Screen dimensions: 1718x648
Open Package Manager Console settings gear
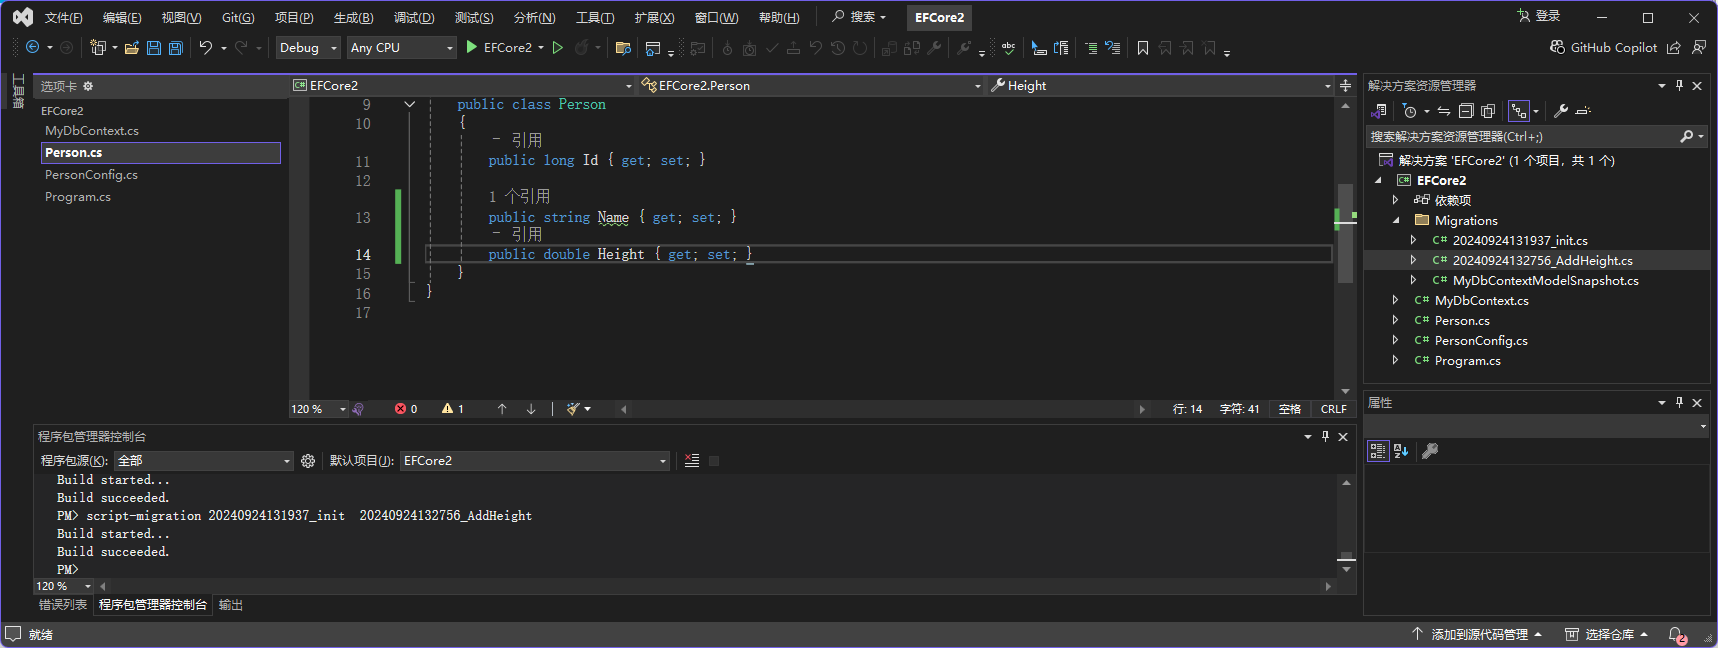pos(308,461)
